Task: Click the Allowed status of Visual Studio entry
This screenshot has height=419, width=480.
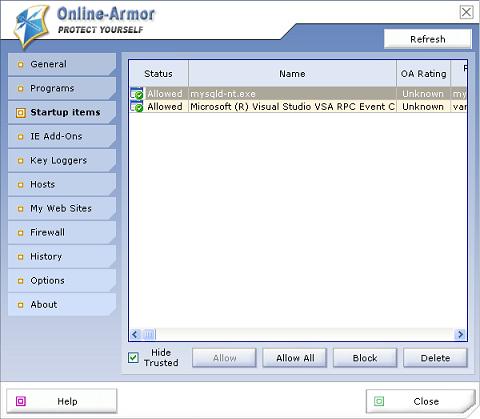Action: [x=165, y=106]
